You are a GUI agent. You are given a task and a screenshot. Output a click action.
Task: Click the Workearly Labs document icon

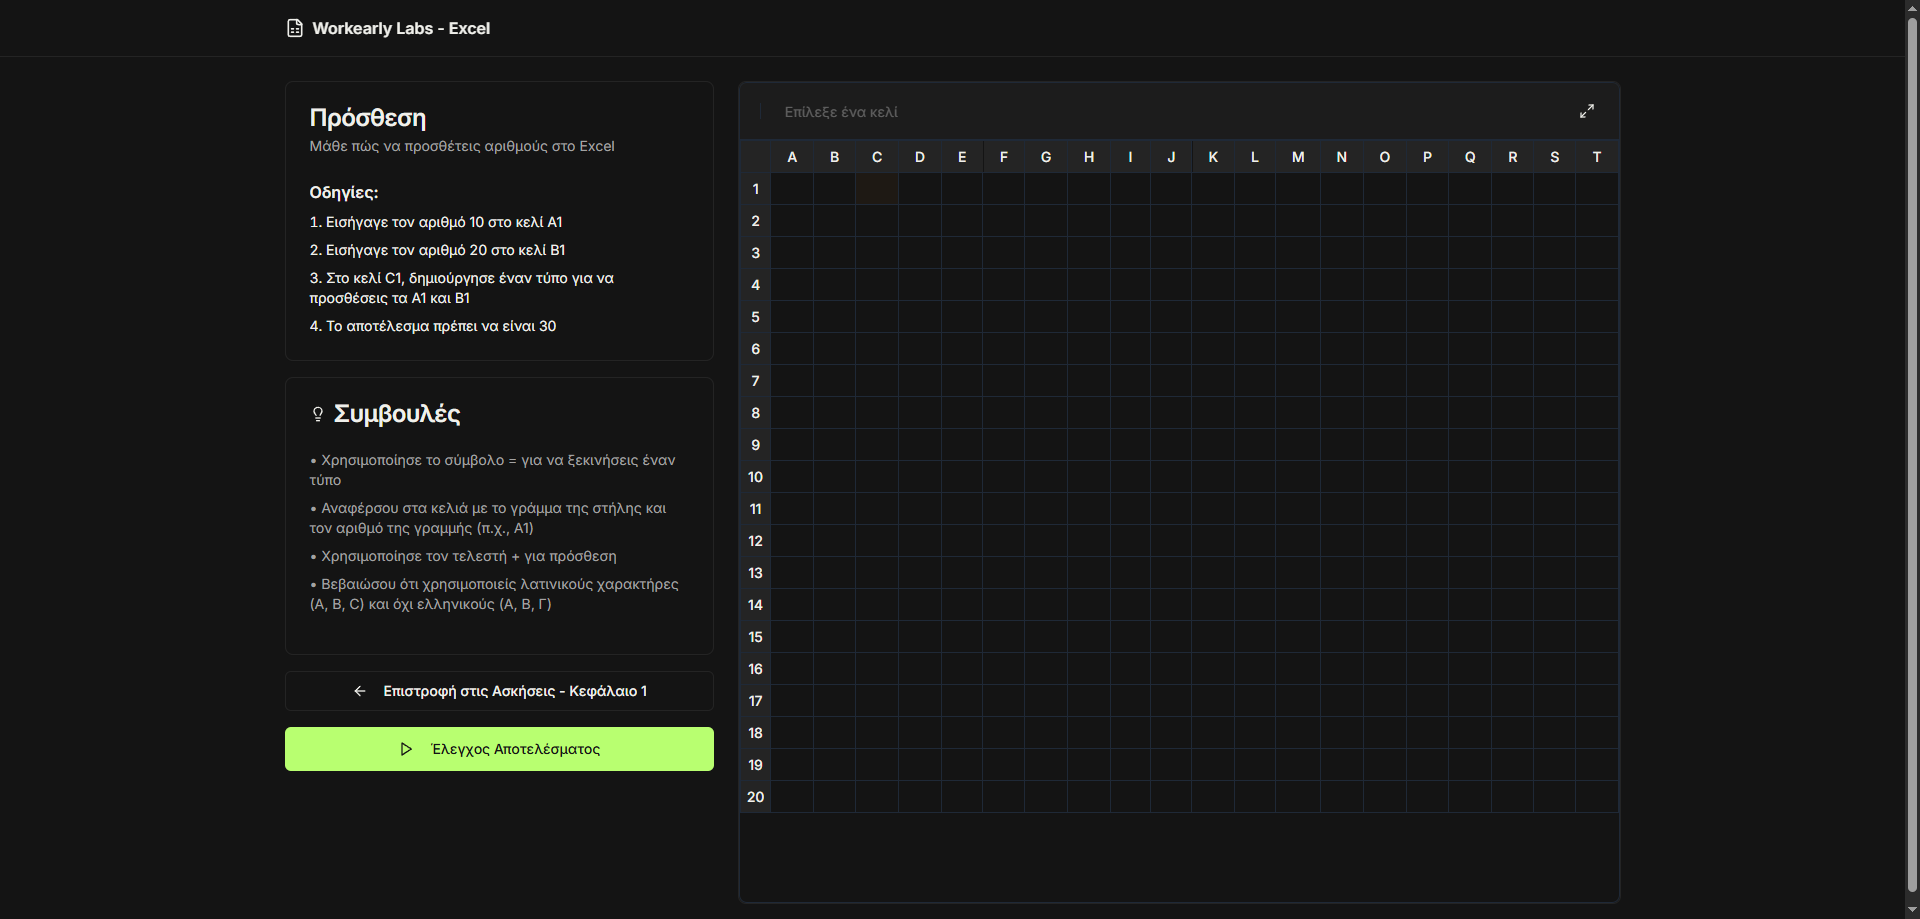coord(294,28)
